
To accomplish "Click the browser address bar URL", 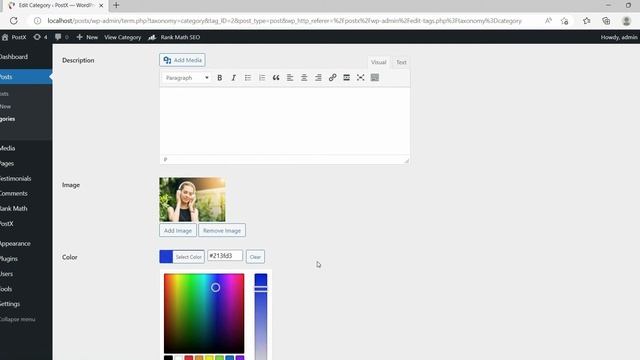I will click(284, 21).
